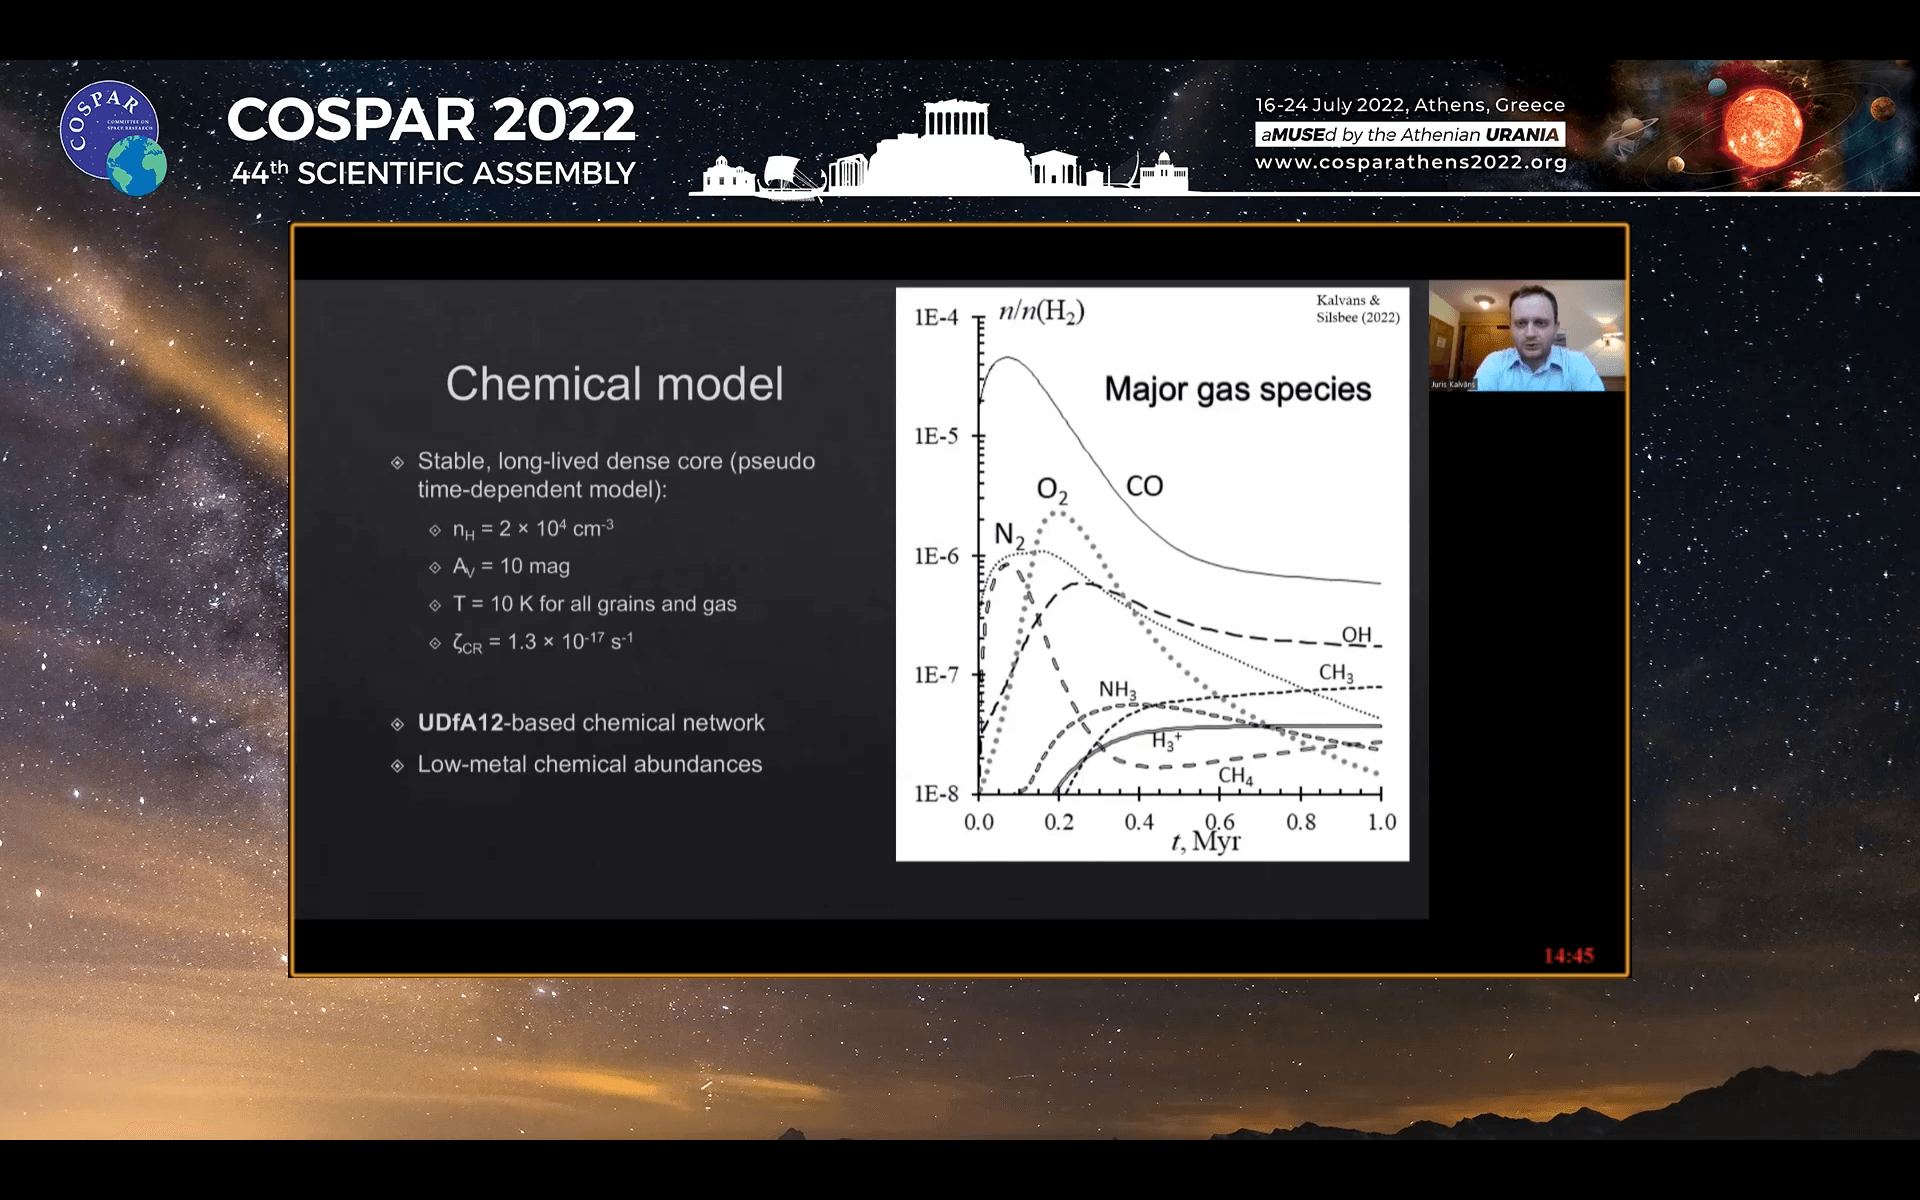
Task: Click the diamond bullet beside Stable, long-lived core
Action: point(398,462)
